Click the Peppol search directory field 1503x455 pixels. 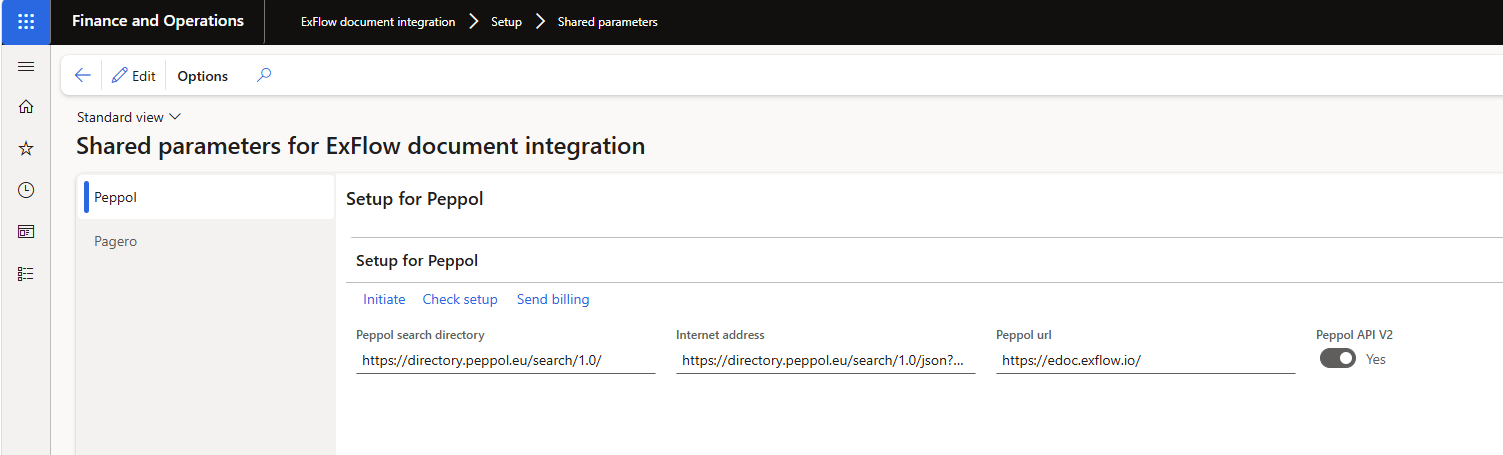click(x=506, y=361)
